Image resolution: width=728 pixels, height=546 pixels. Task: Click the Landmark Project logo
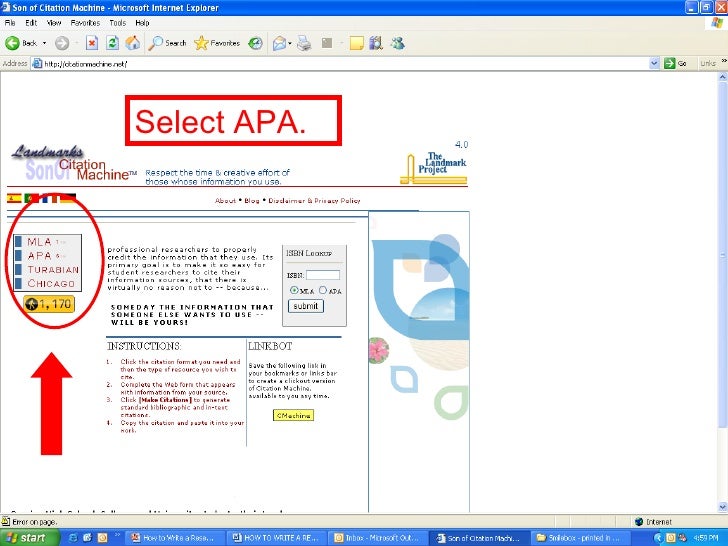(x=434, y=168)
